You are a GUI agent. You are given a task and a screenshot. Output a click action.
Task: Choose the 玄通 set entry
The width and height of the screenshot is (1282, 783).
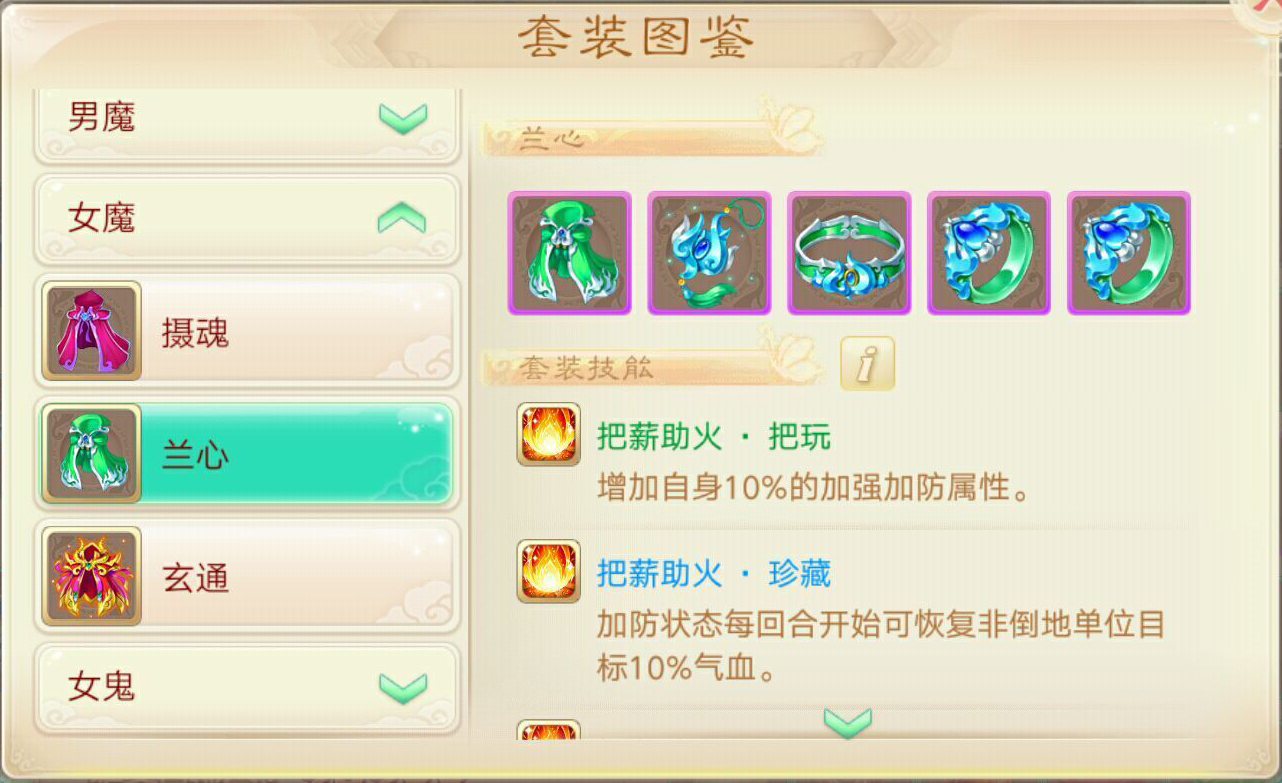(248, 577)
